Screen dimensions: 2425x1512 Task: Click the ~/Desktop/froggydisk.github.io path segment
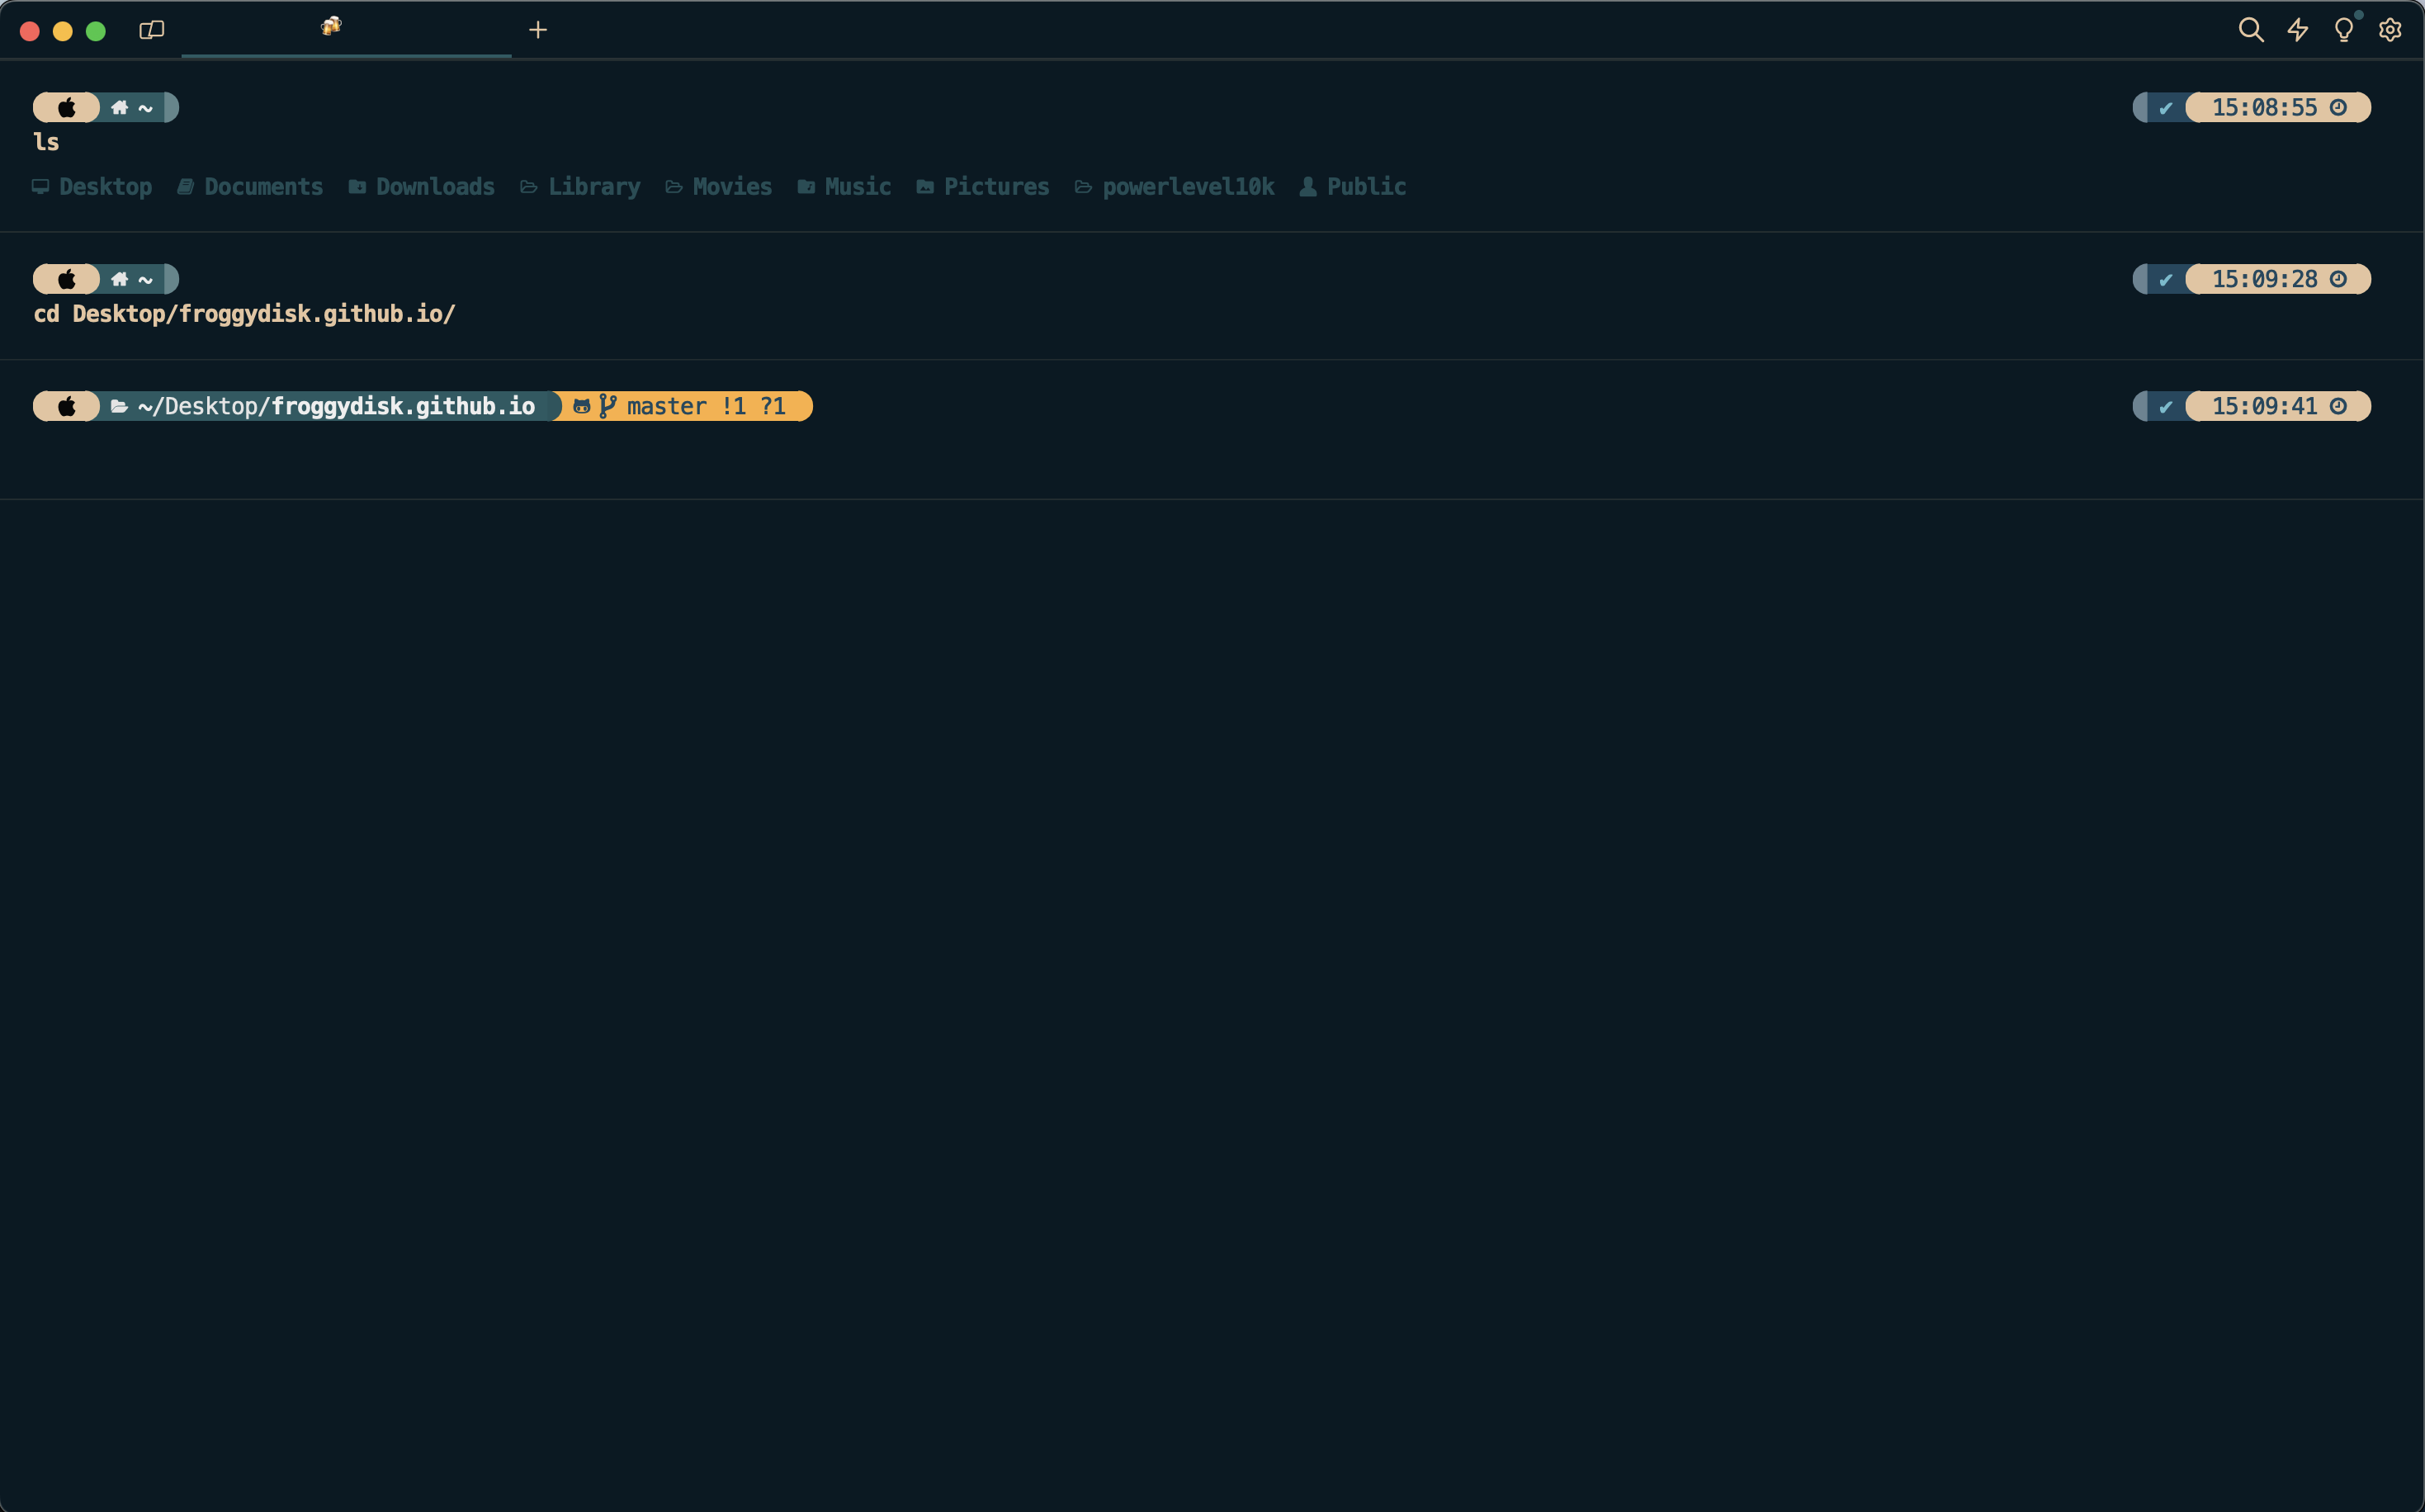click(336, 406)
